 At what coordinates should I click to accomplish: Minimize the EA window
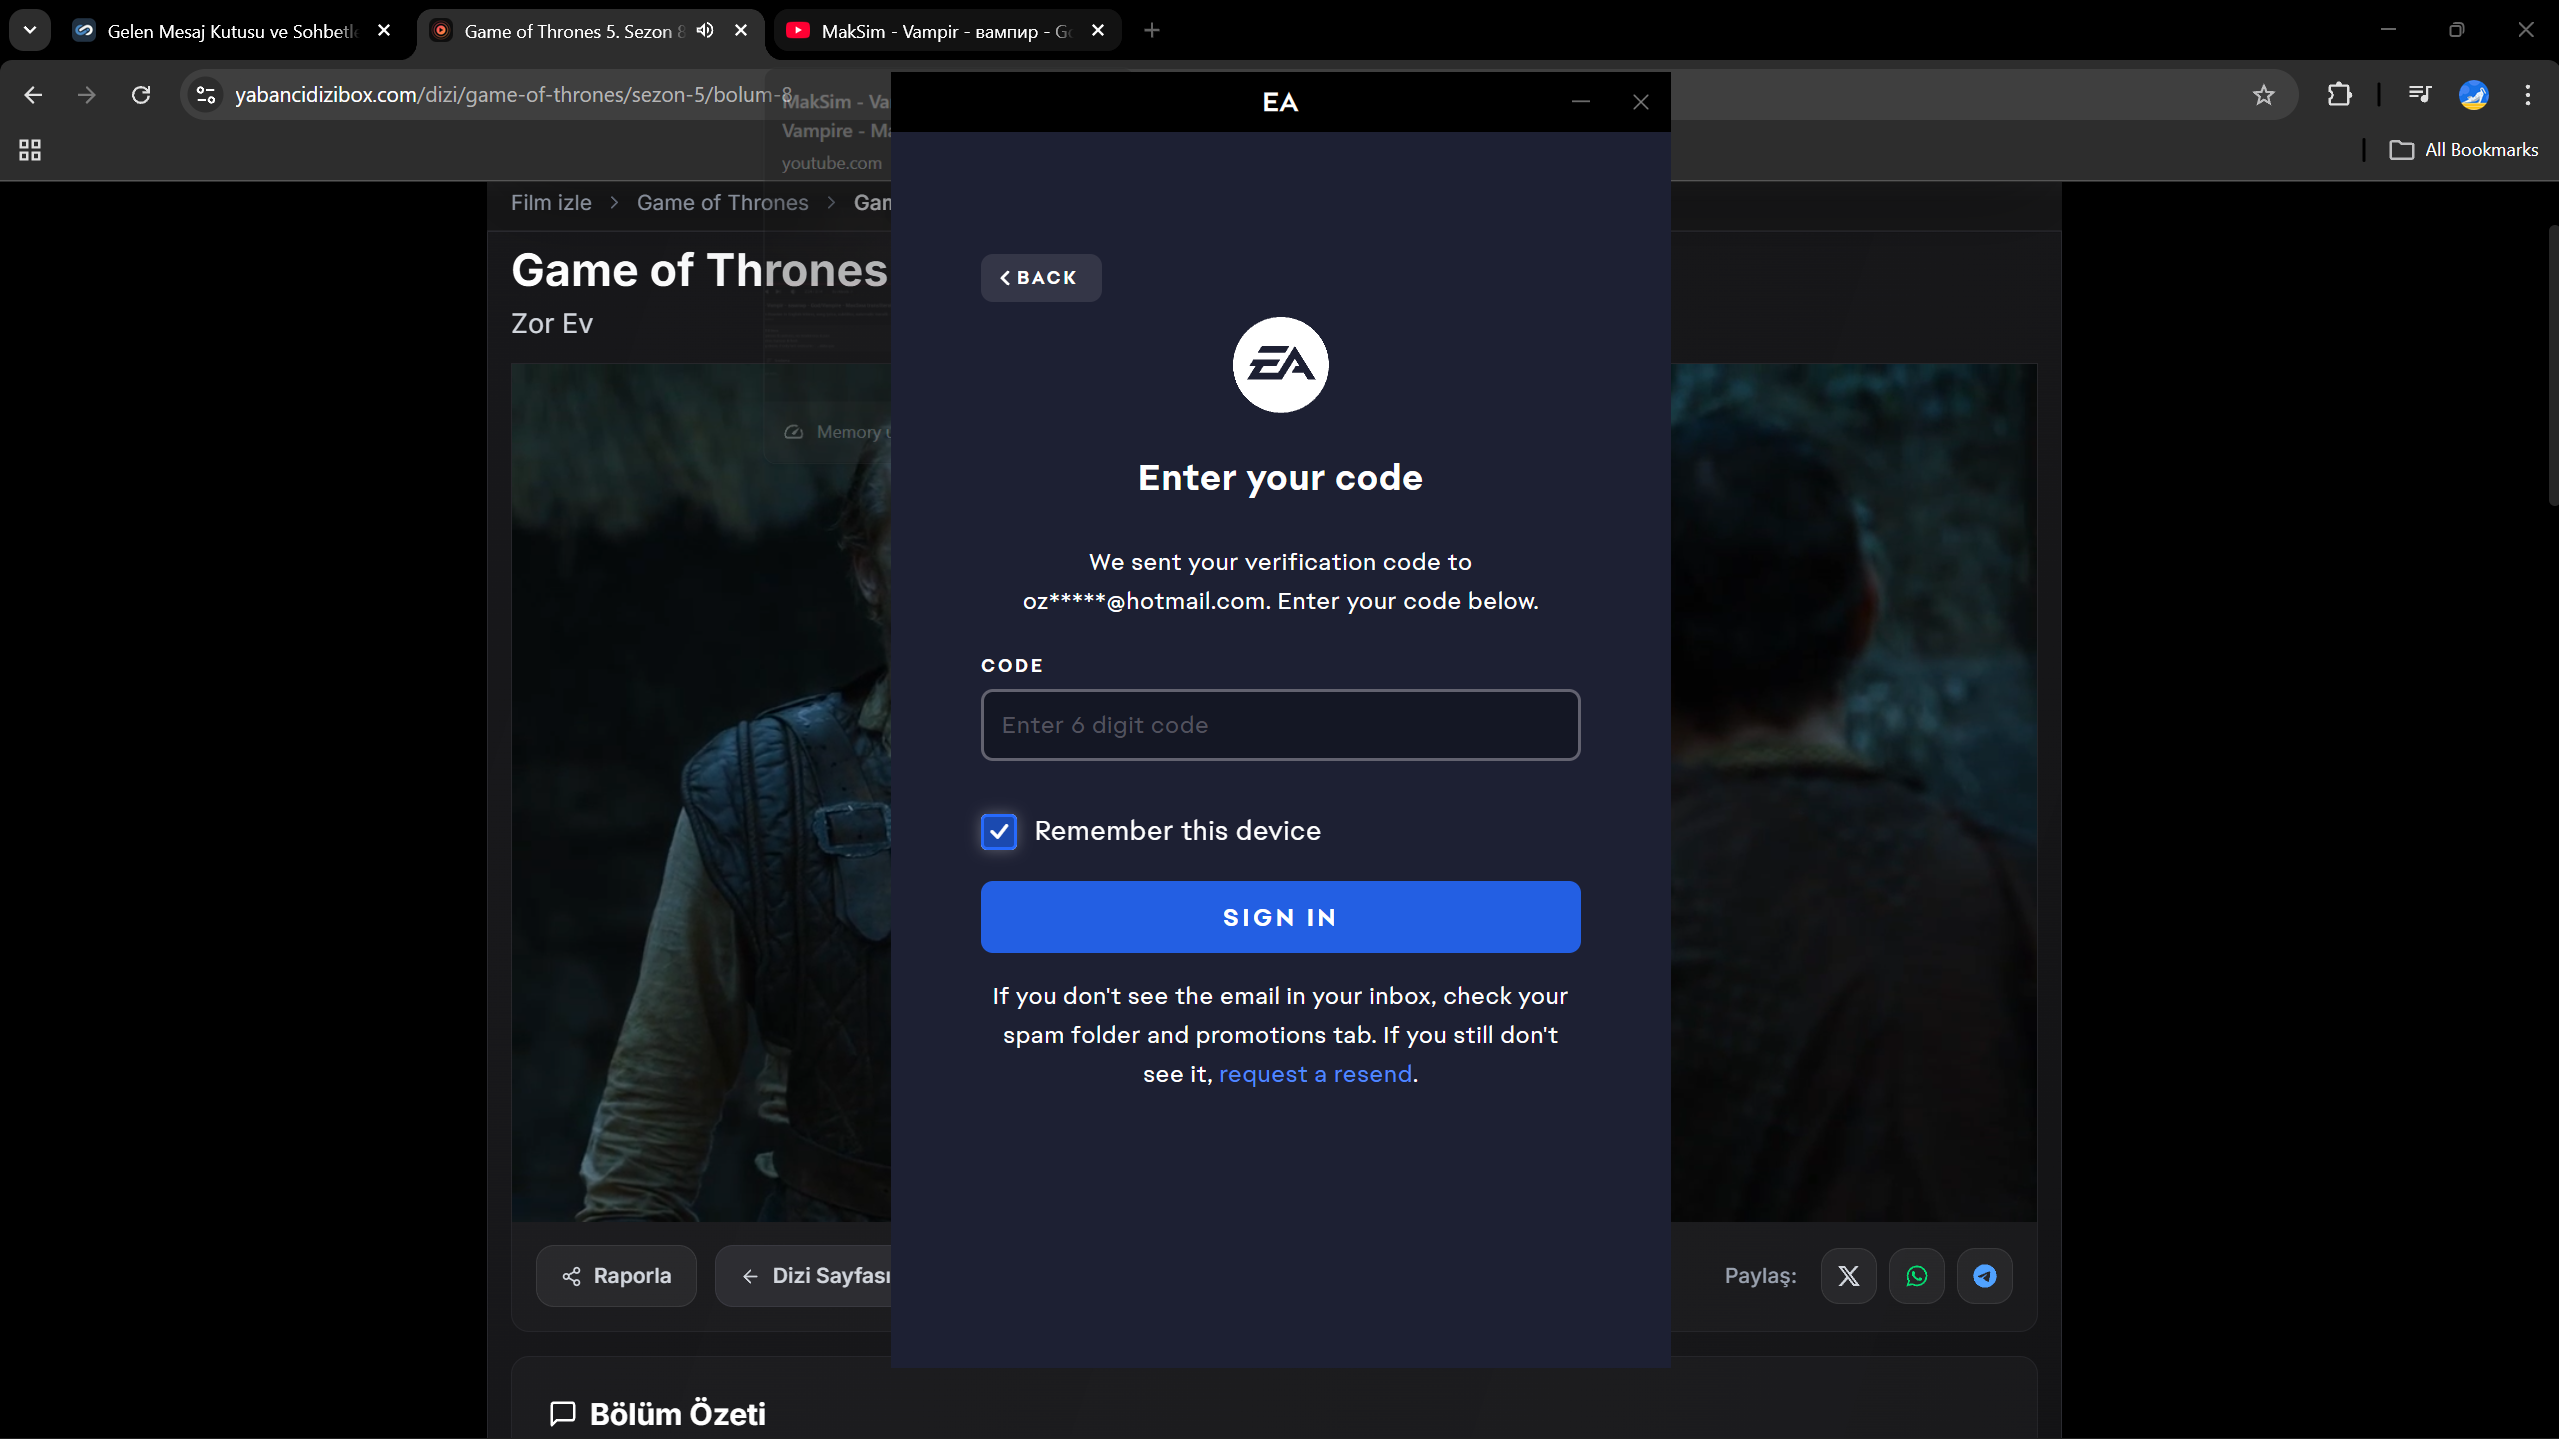point(1580,102)
